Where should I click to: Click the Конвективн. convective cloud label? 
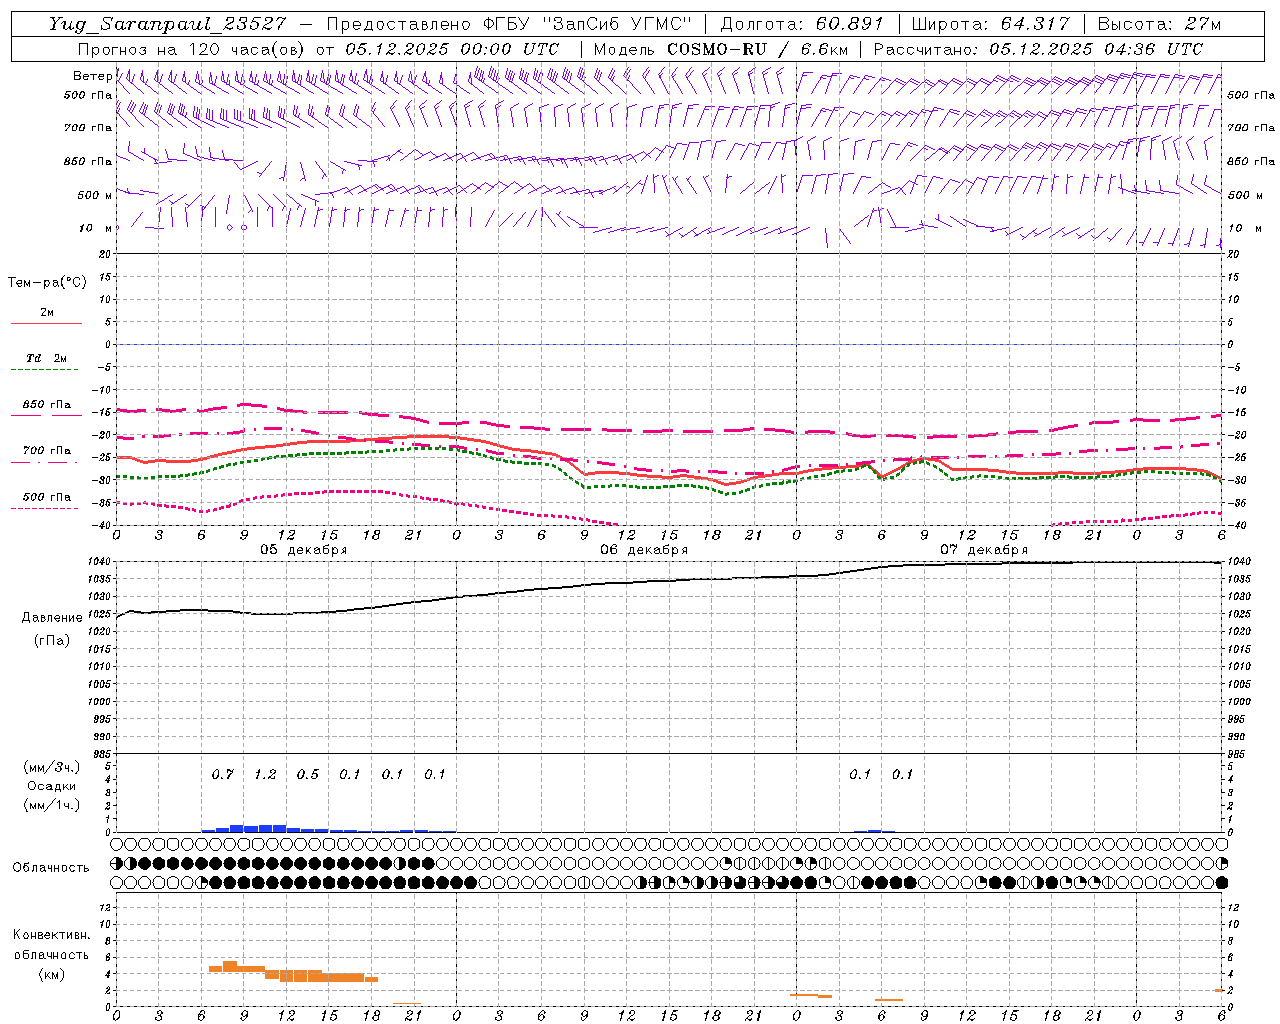point(52,935)
